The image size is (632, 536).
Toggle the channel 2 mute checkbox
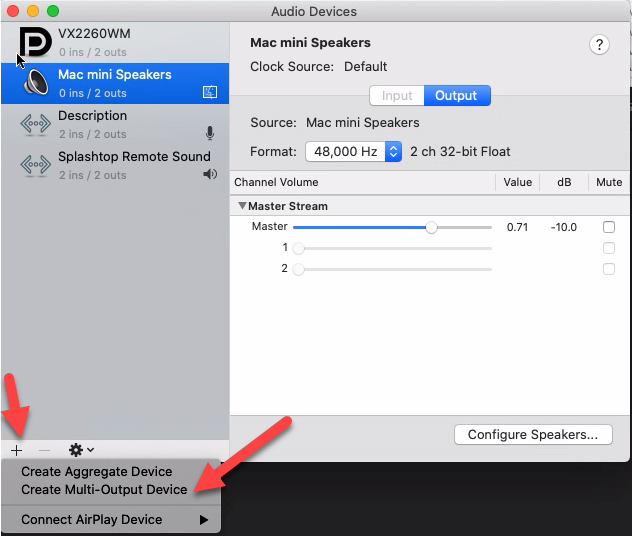608,269
